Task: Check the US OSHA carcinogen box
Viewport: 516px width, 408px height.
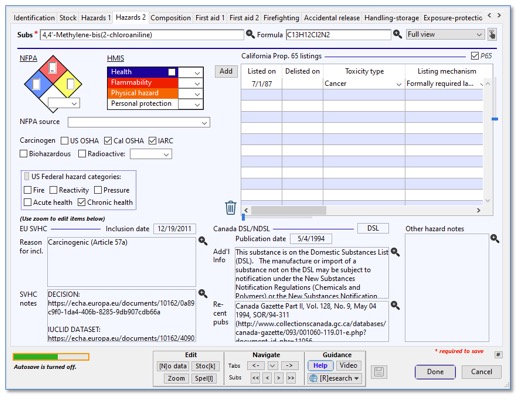Action: point(65,141)
